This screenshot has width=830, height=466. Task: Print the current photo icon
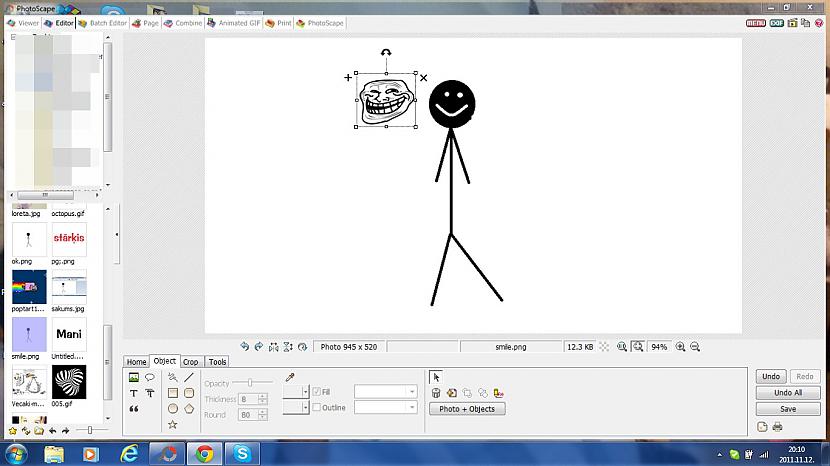tap(777, 426)
